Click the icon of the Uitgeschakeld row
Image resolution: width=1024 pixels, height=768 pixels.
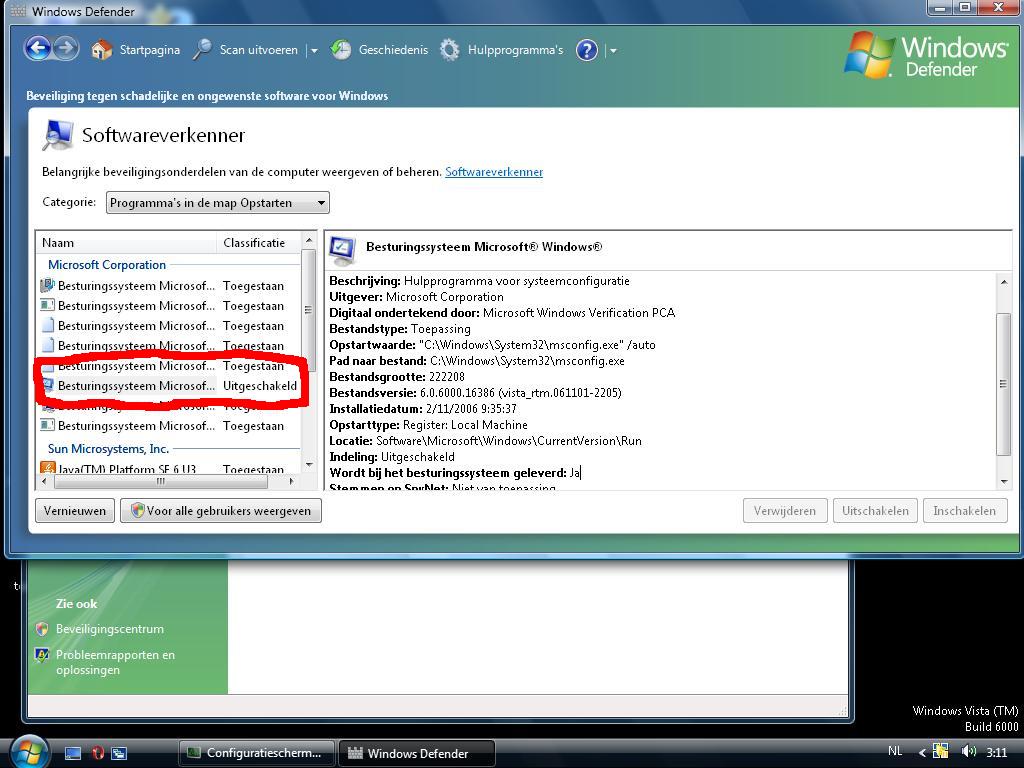[48, 385]
